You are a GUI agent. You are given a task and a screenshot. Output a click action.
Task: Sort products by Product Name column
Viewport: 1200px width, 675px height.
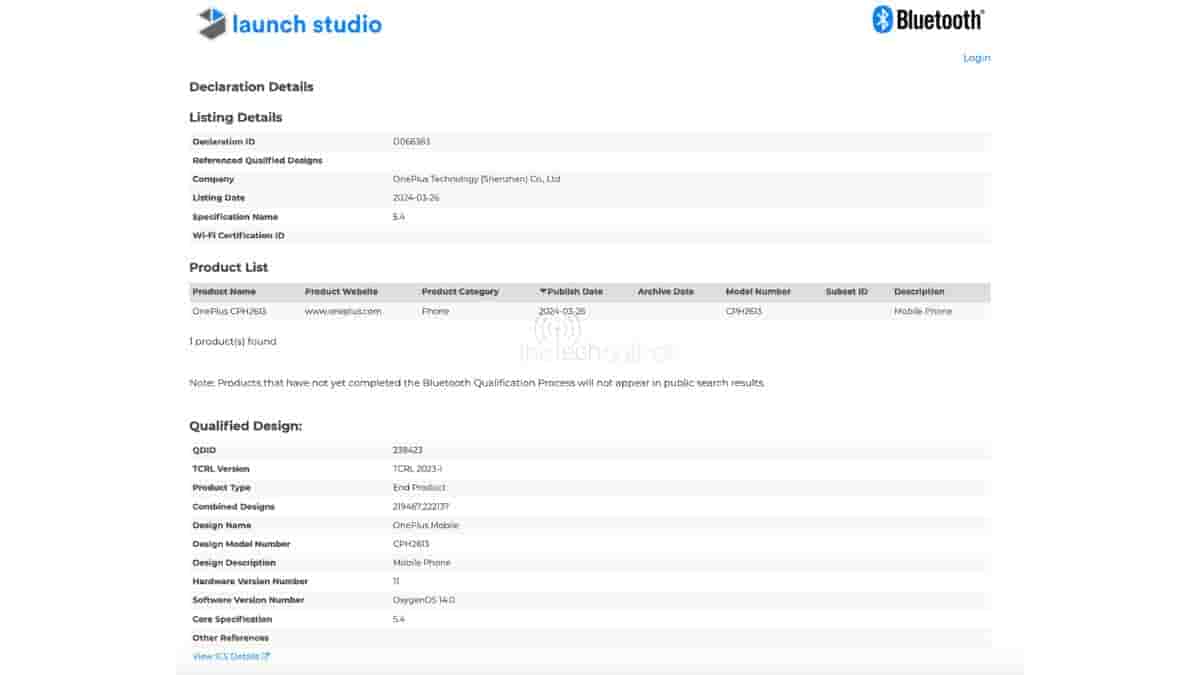click(224, 291)
